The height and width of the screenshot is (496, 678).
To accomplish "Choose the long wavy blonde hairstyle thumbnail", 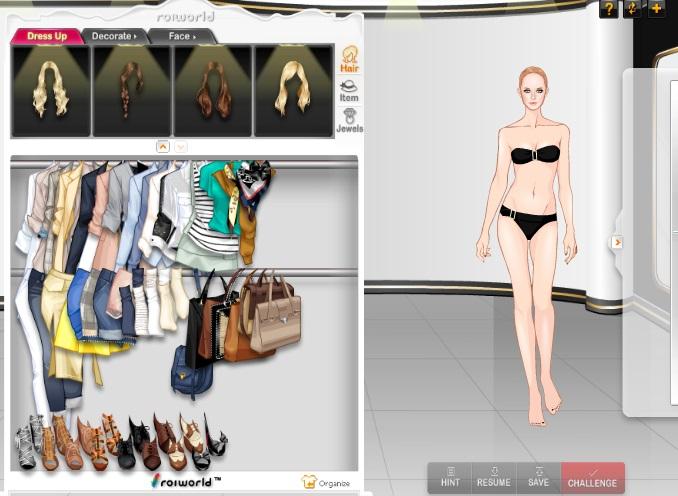I will tap(51, 91).
